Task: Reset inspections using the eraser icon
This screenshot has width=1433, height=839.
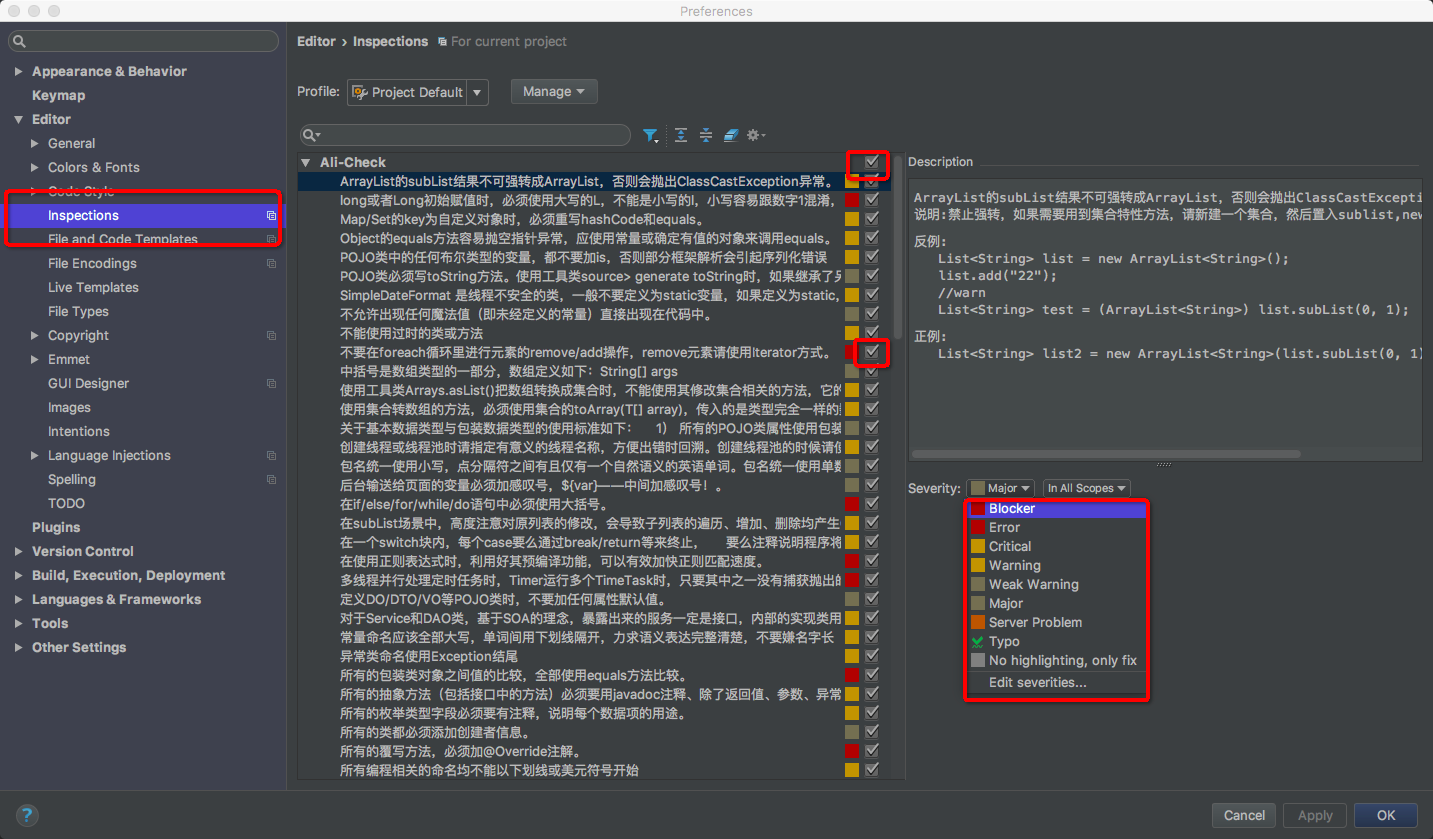Action: [x=731, y=135]
